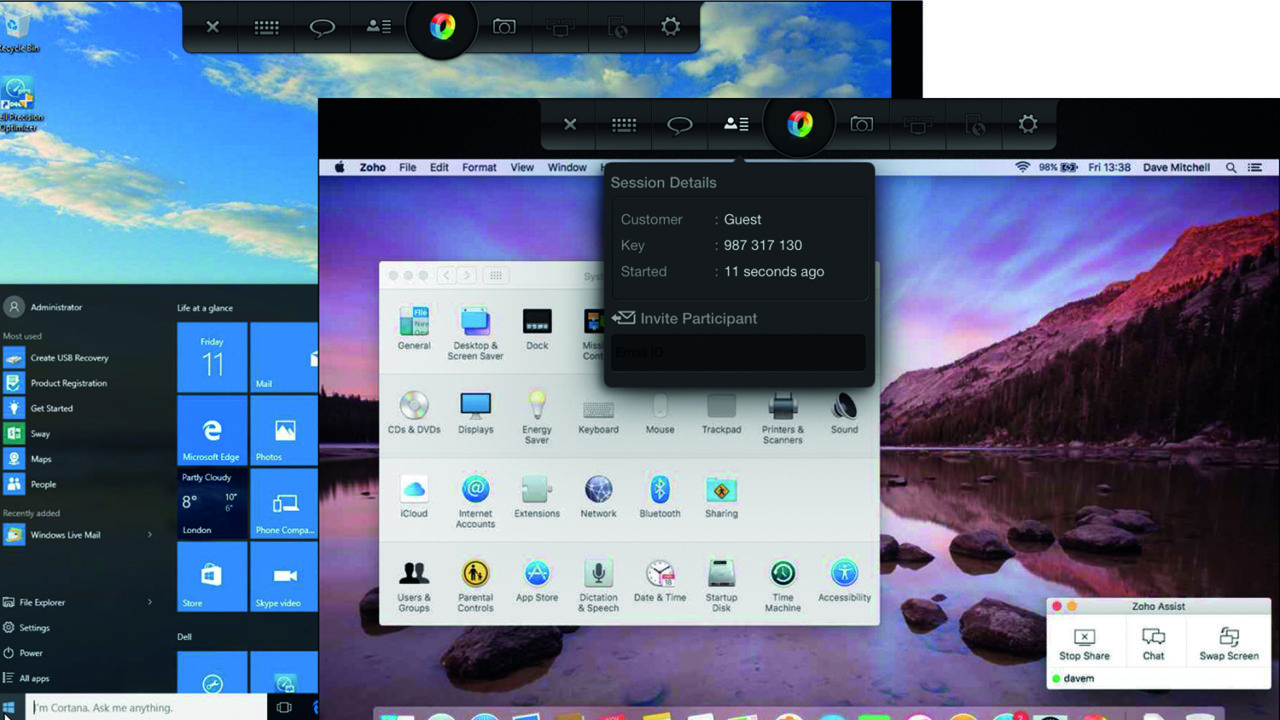Click the Email ID field under Invite Participant
1280x720 pixels.
738,353
